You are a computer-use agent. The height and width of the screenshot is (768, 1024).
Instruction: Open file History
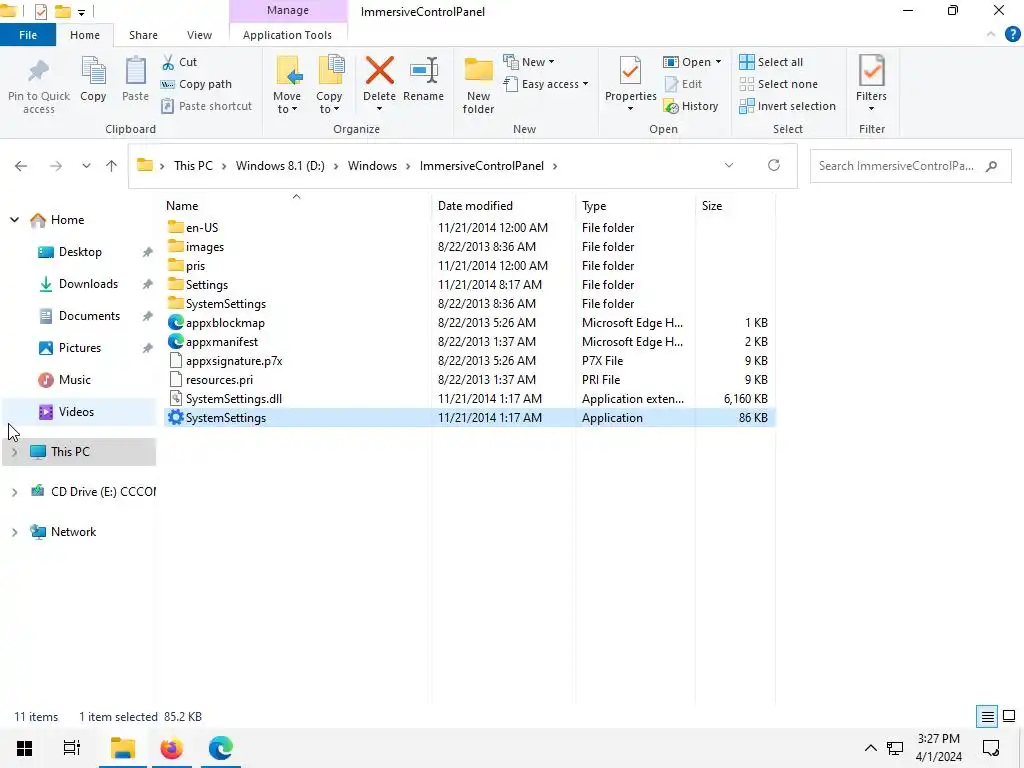click(690, 106)
